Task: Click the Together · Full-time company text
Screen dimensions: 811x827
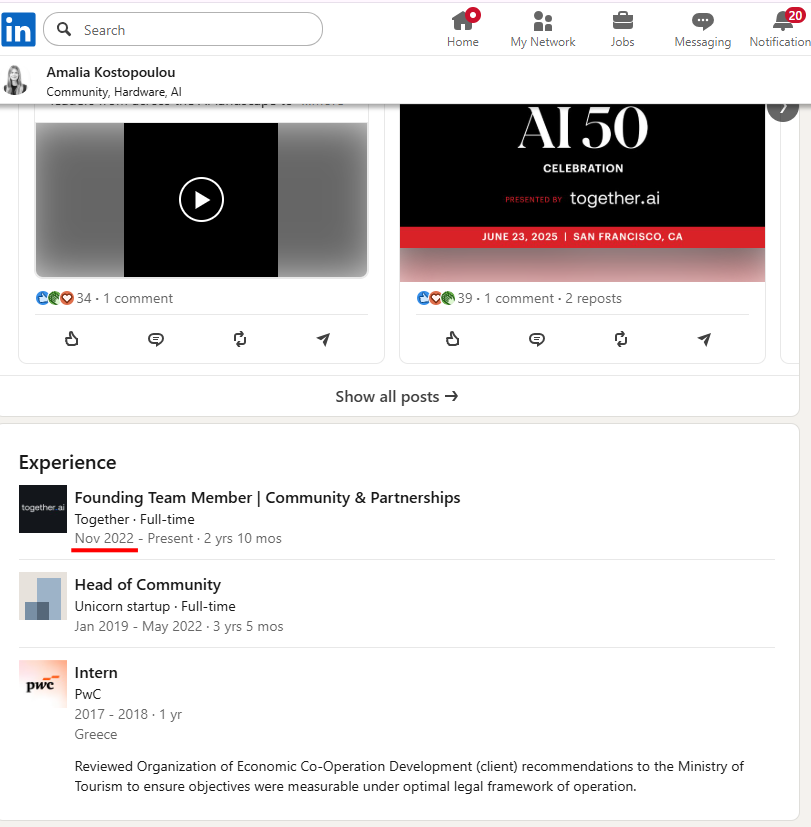Action: [x=134, y=520]
